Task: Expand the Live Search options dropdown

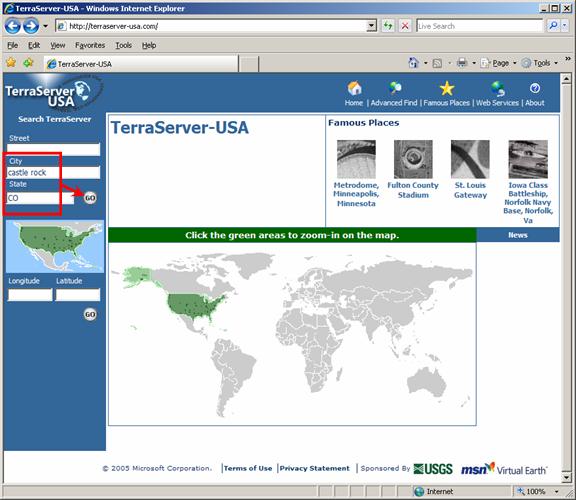Action: [565, 26]
